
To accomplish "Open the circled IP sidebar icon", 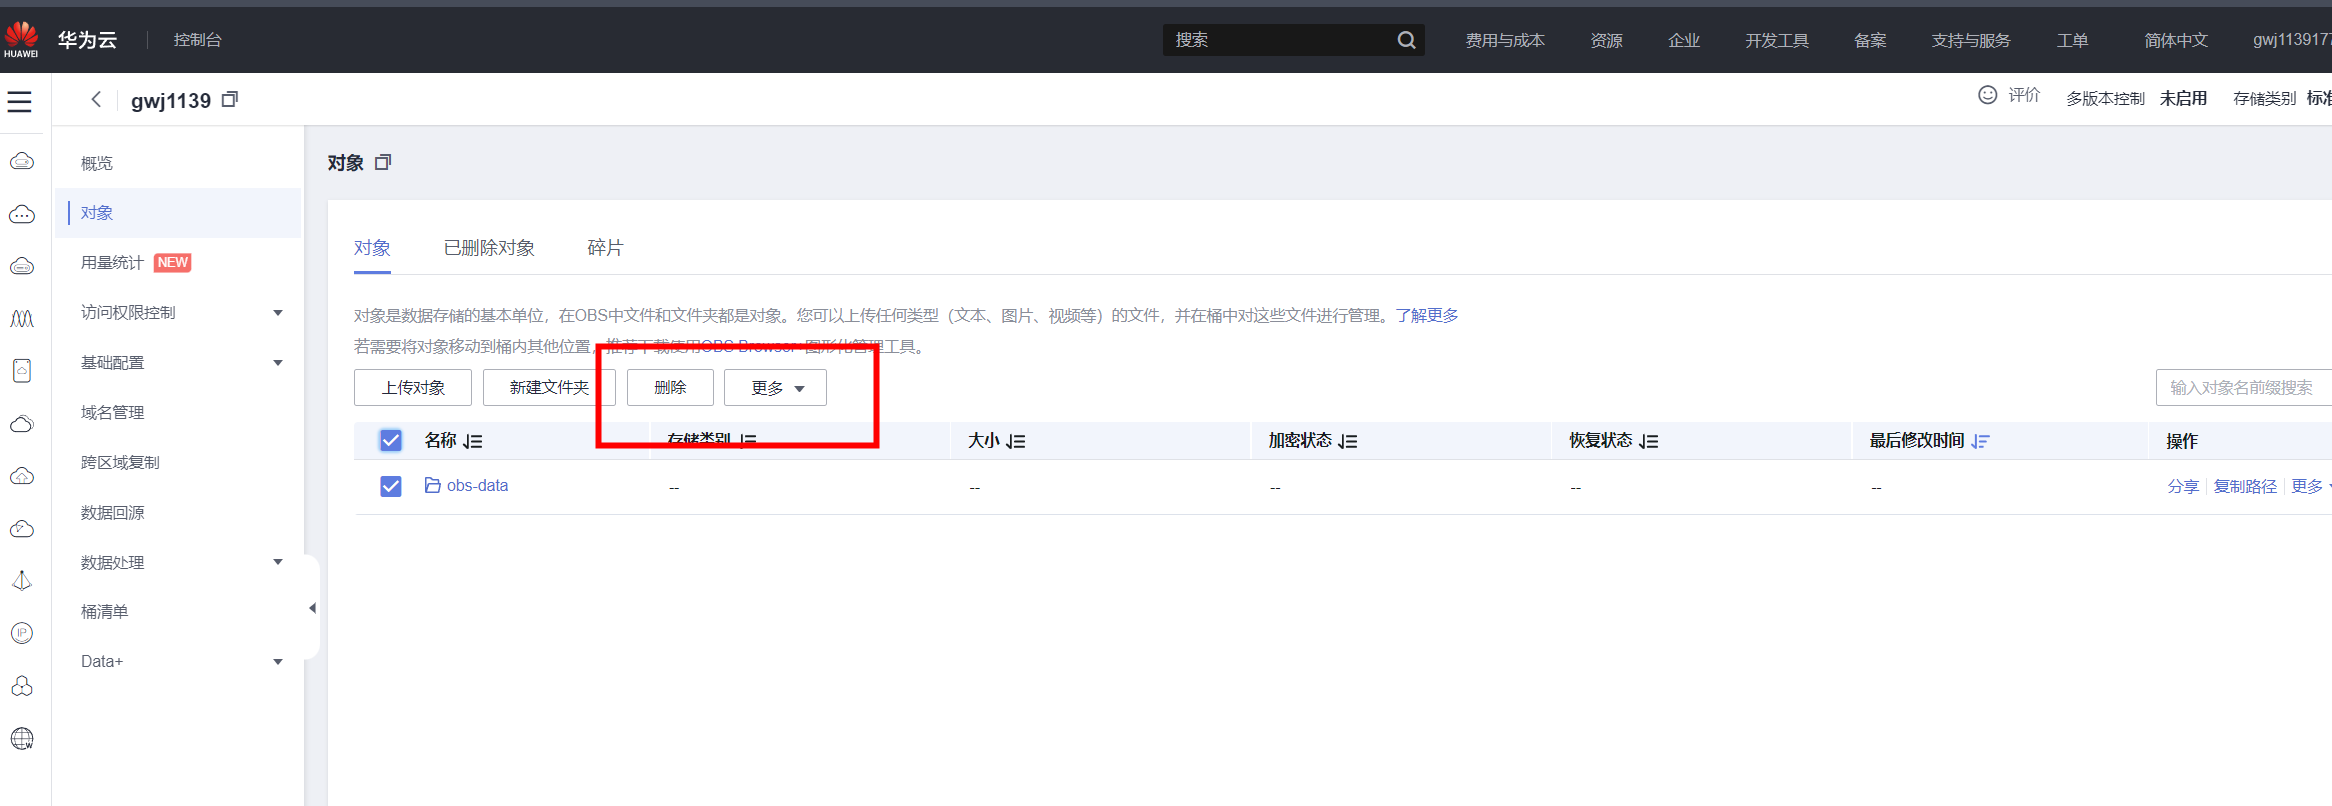I will pos(22,633).
